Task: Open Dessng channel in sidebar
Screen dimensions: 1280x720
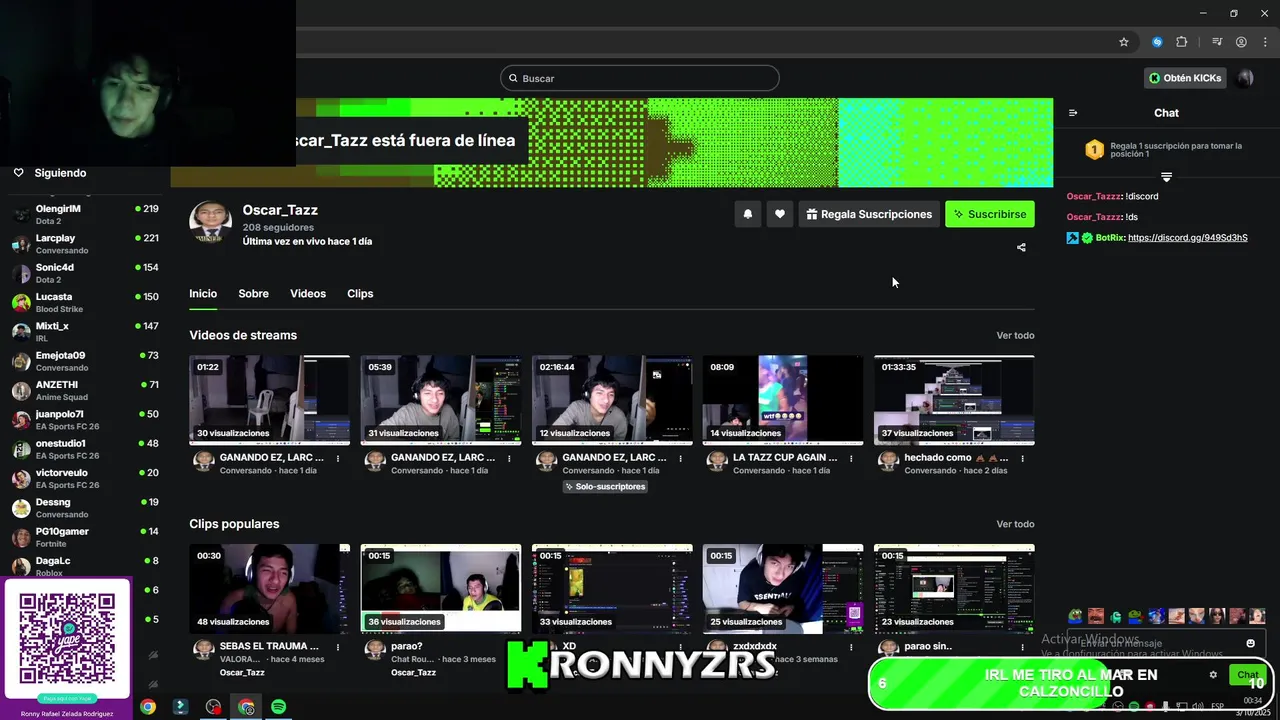Action: 85,508
